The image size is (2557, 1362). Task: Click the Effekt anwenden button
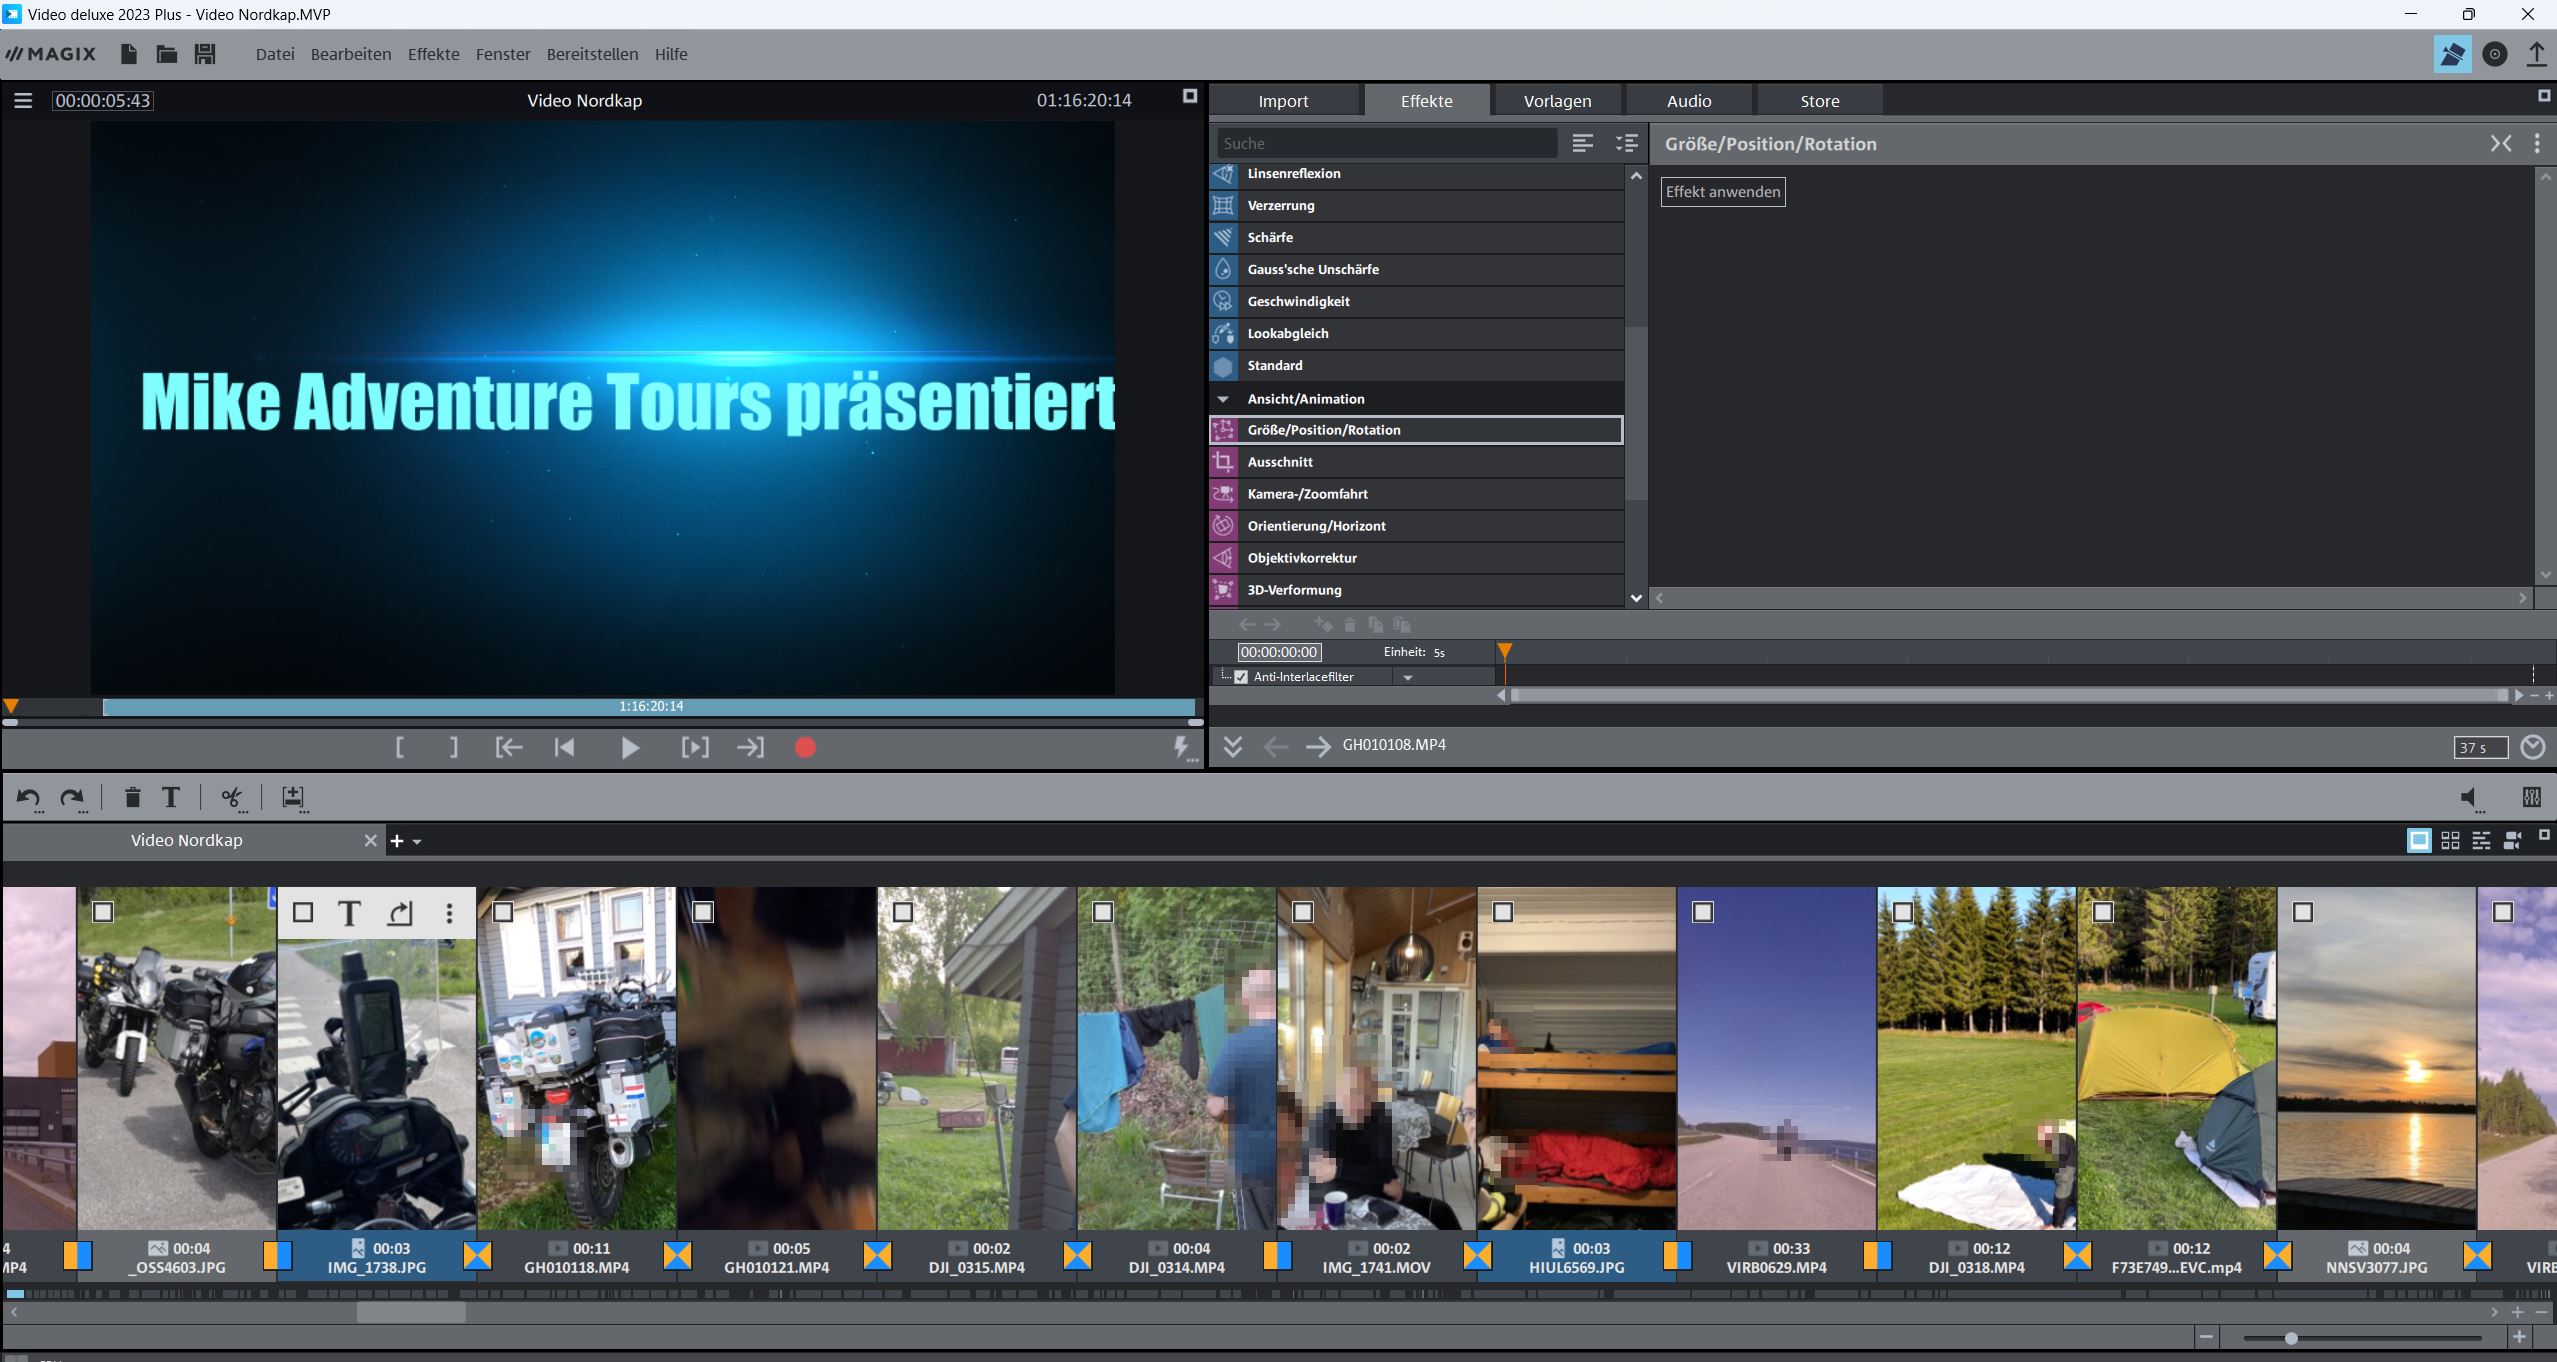pos(1723,192)
